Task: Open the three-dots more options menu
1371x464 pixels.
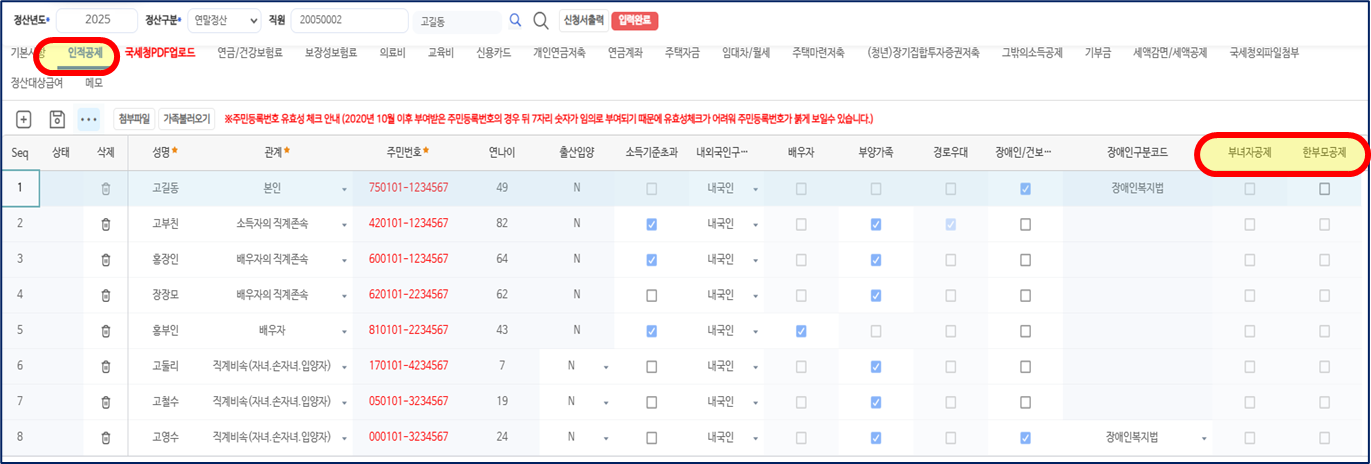Action: click(89, 119)
